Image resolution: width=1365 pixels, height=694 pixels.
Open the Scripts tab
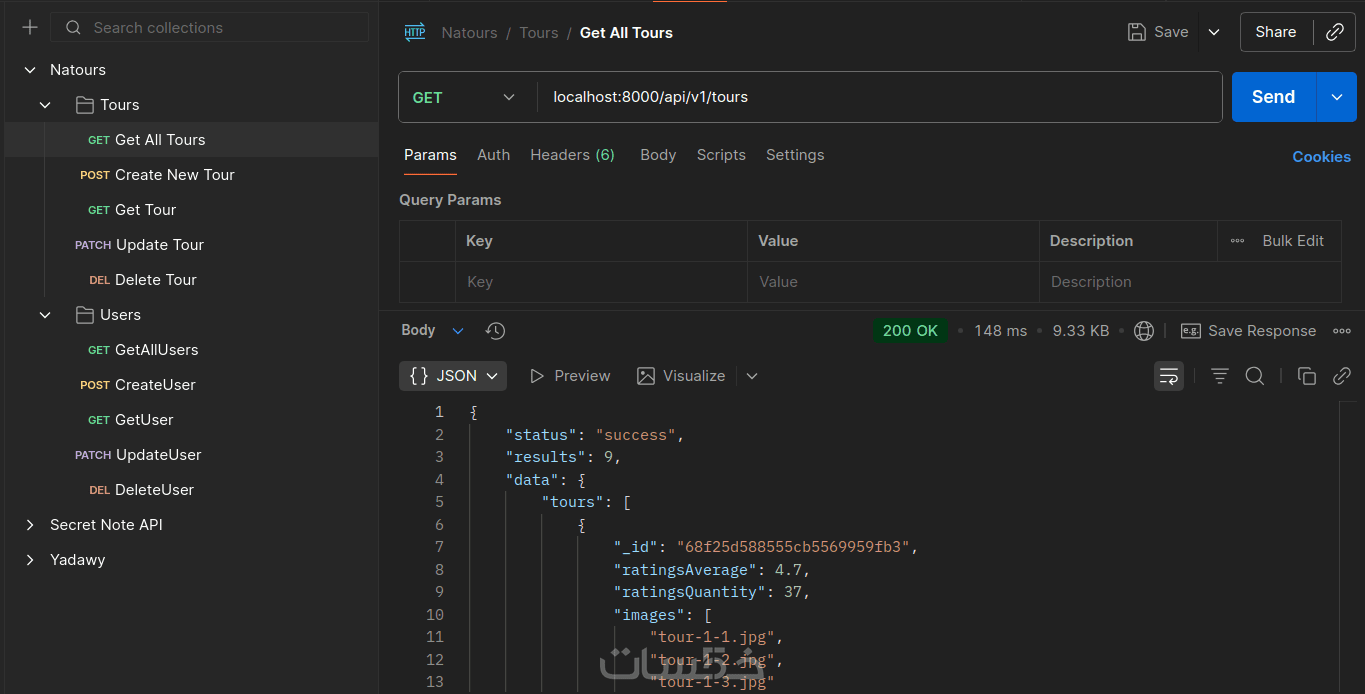721,155
